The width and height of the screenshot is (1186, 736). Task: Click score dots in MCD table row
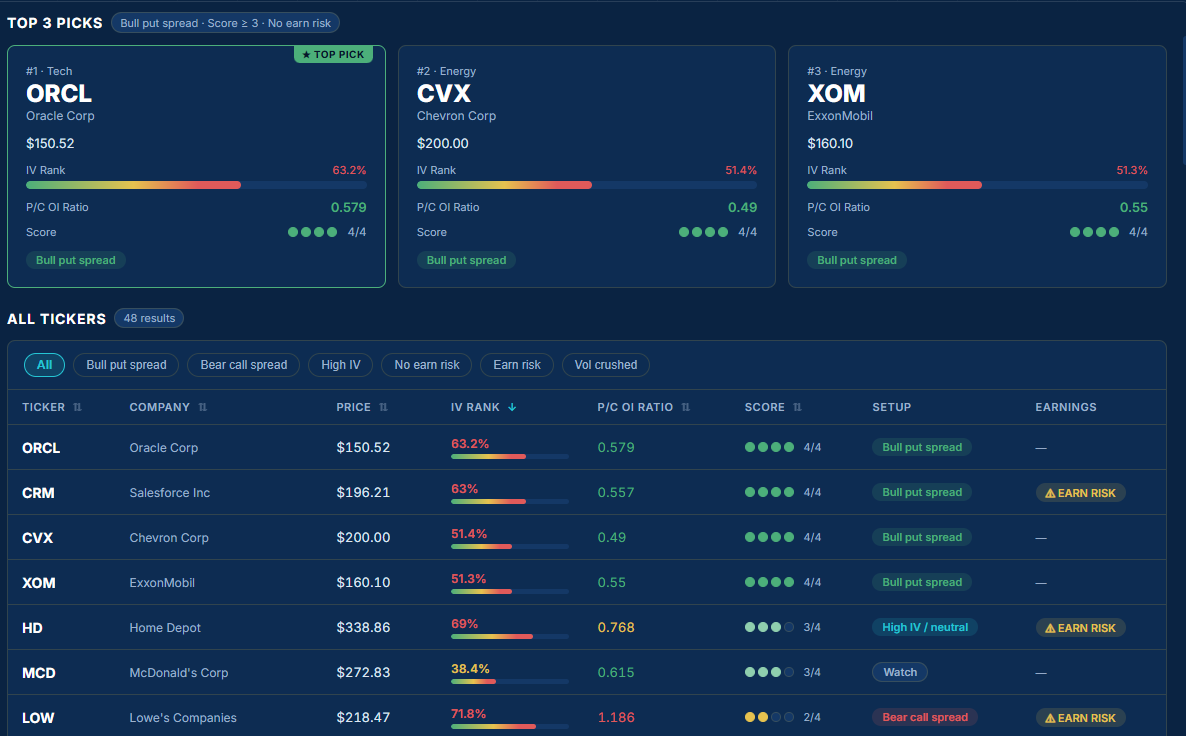point(769,672)
